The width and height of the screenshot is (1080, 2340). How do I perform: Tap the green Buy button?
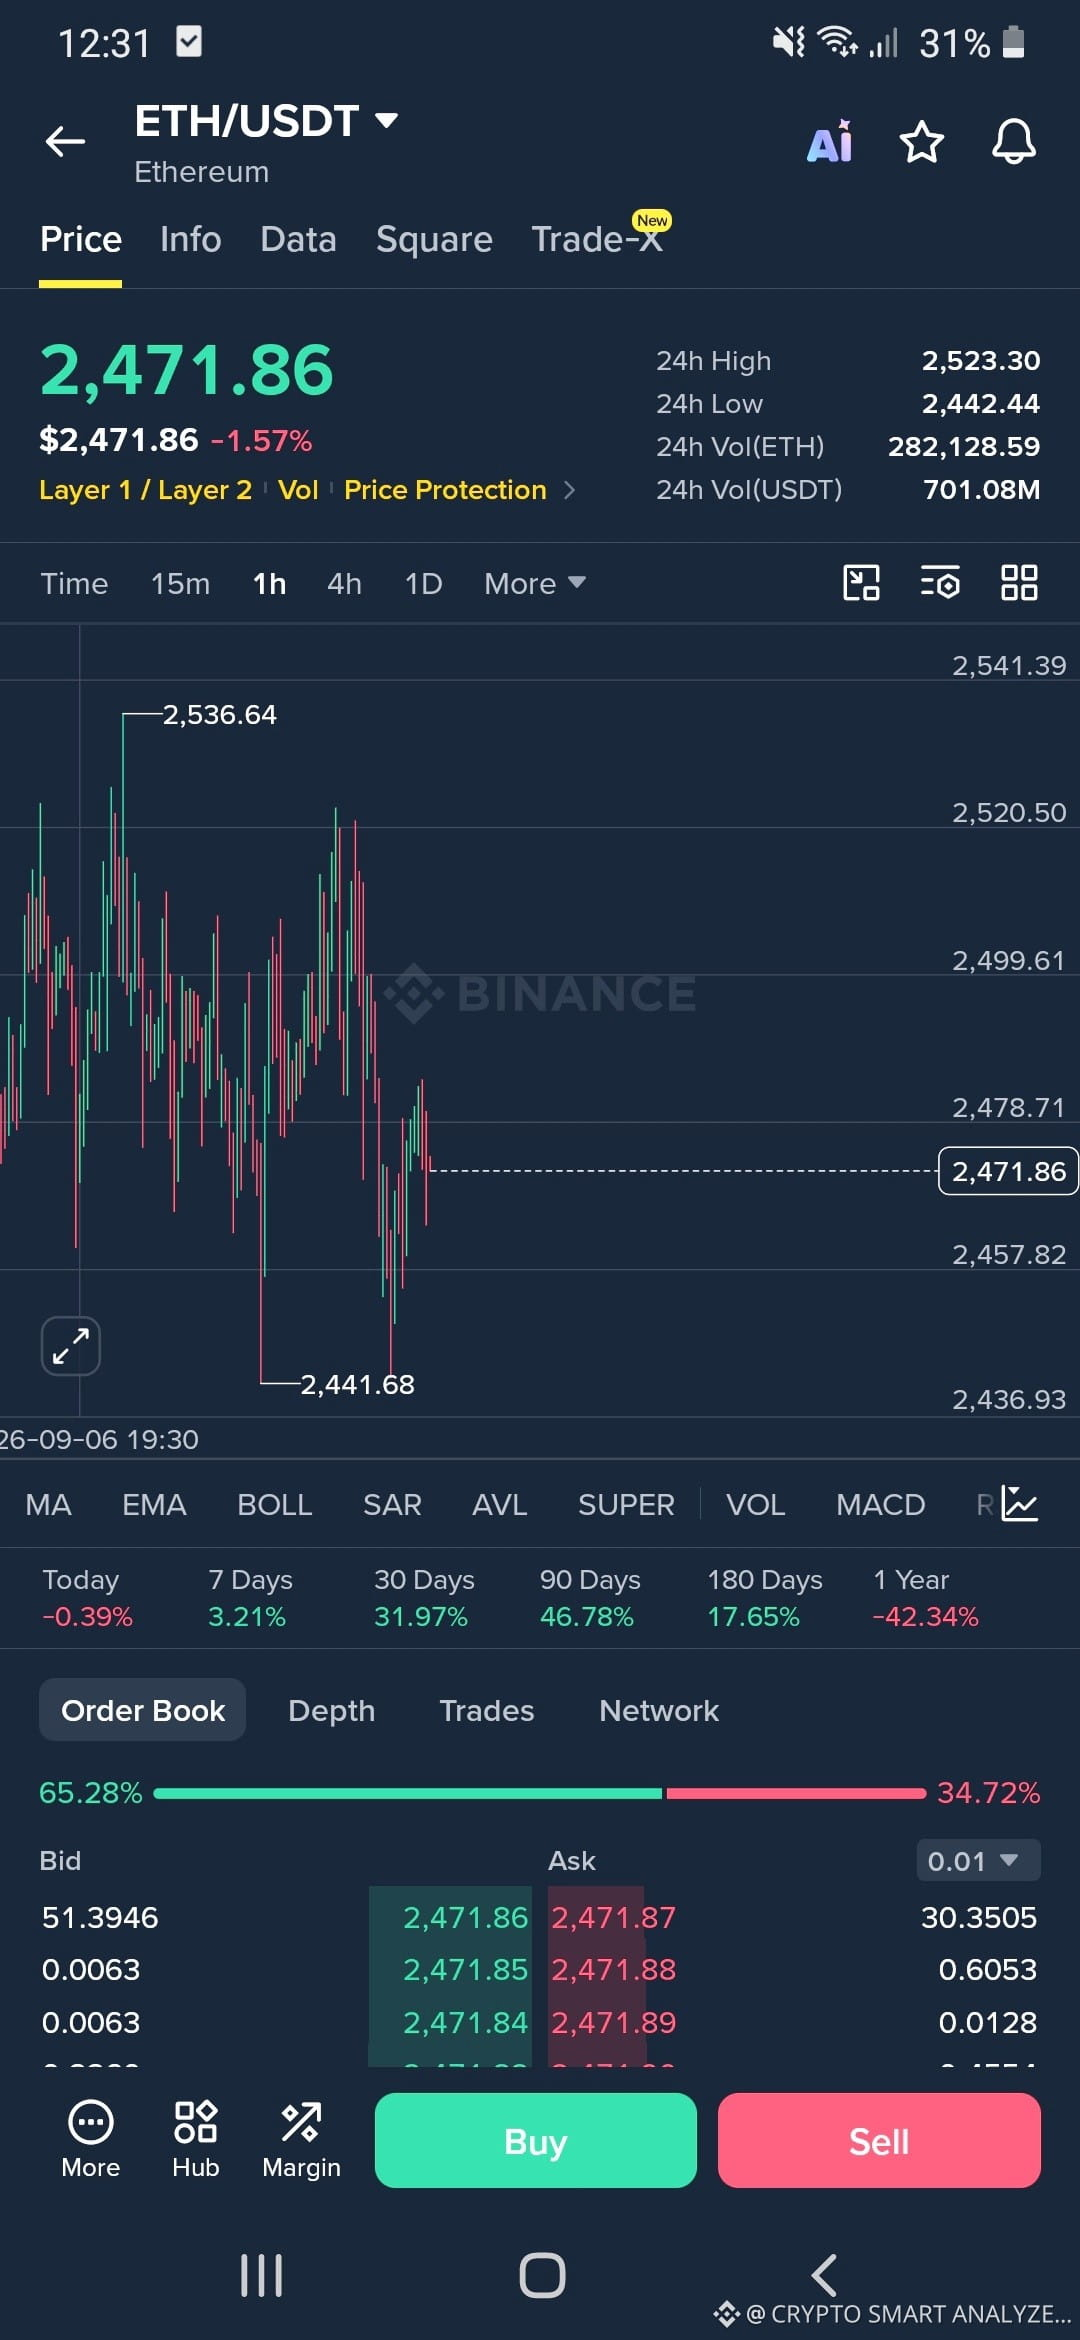coord(535,2141)
